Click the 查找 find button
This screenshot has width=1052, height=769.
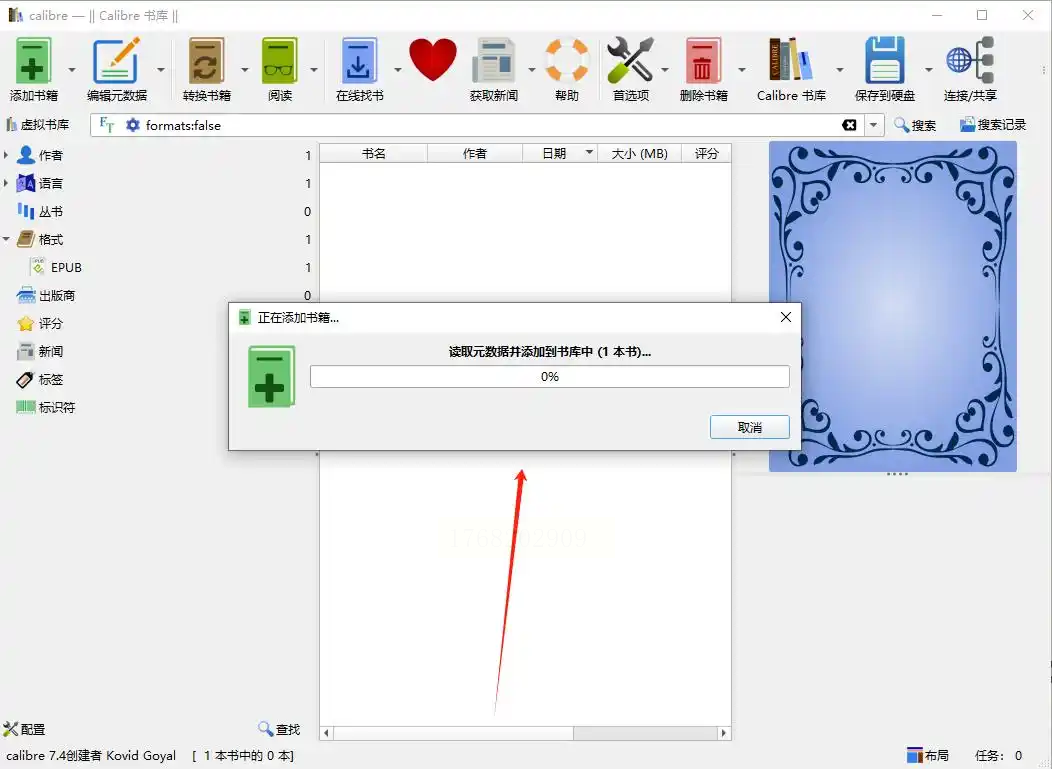click(279, 729)
